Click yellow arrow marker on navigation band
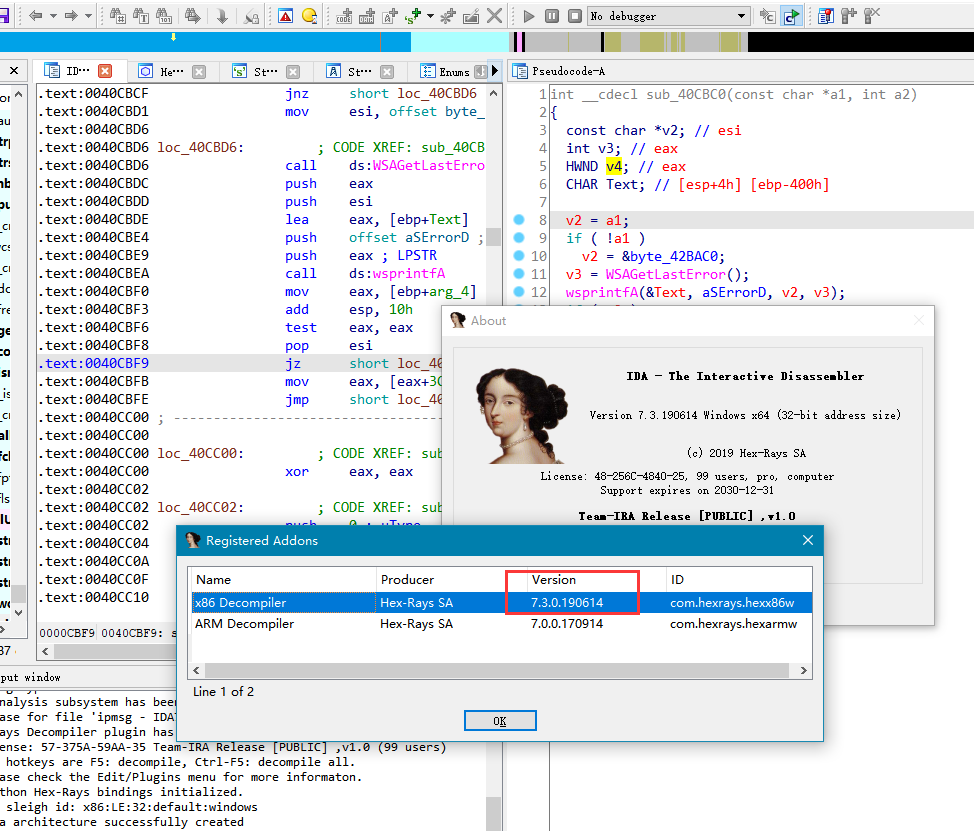 click(x=173, y=37)
